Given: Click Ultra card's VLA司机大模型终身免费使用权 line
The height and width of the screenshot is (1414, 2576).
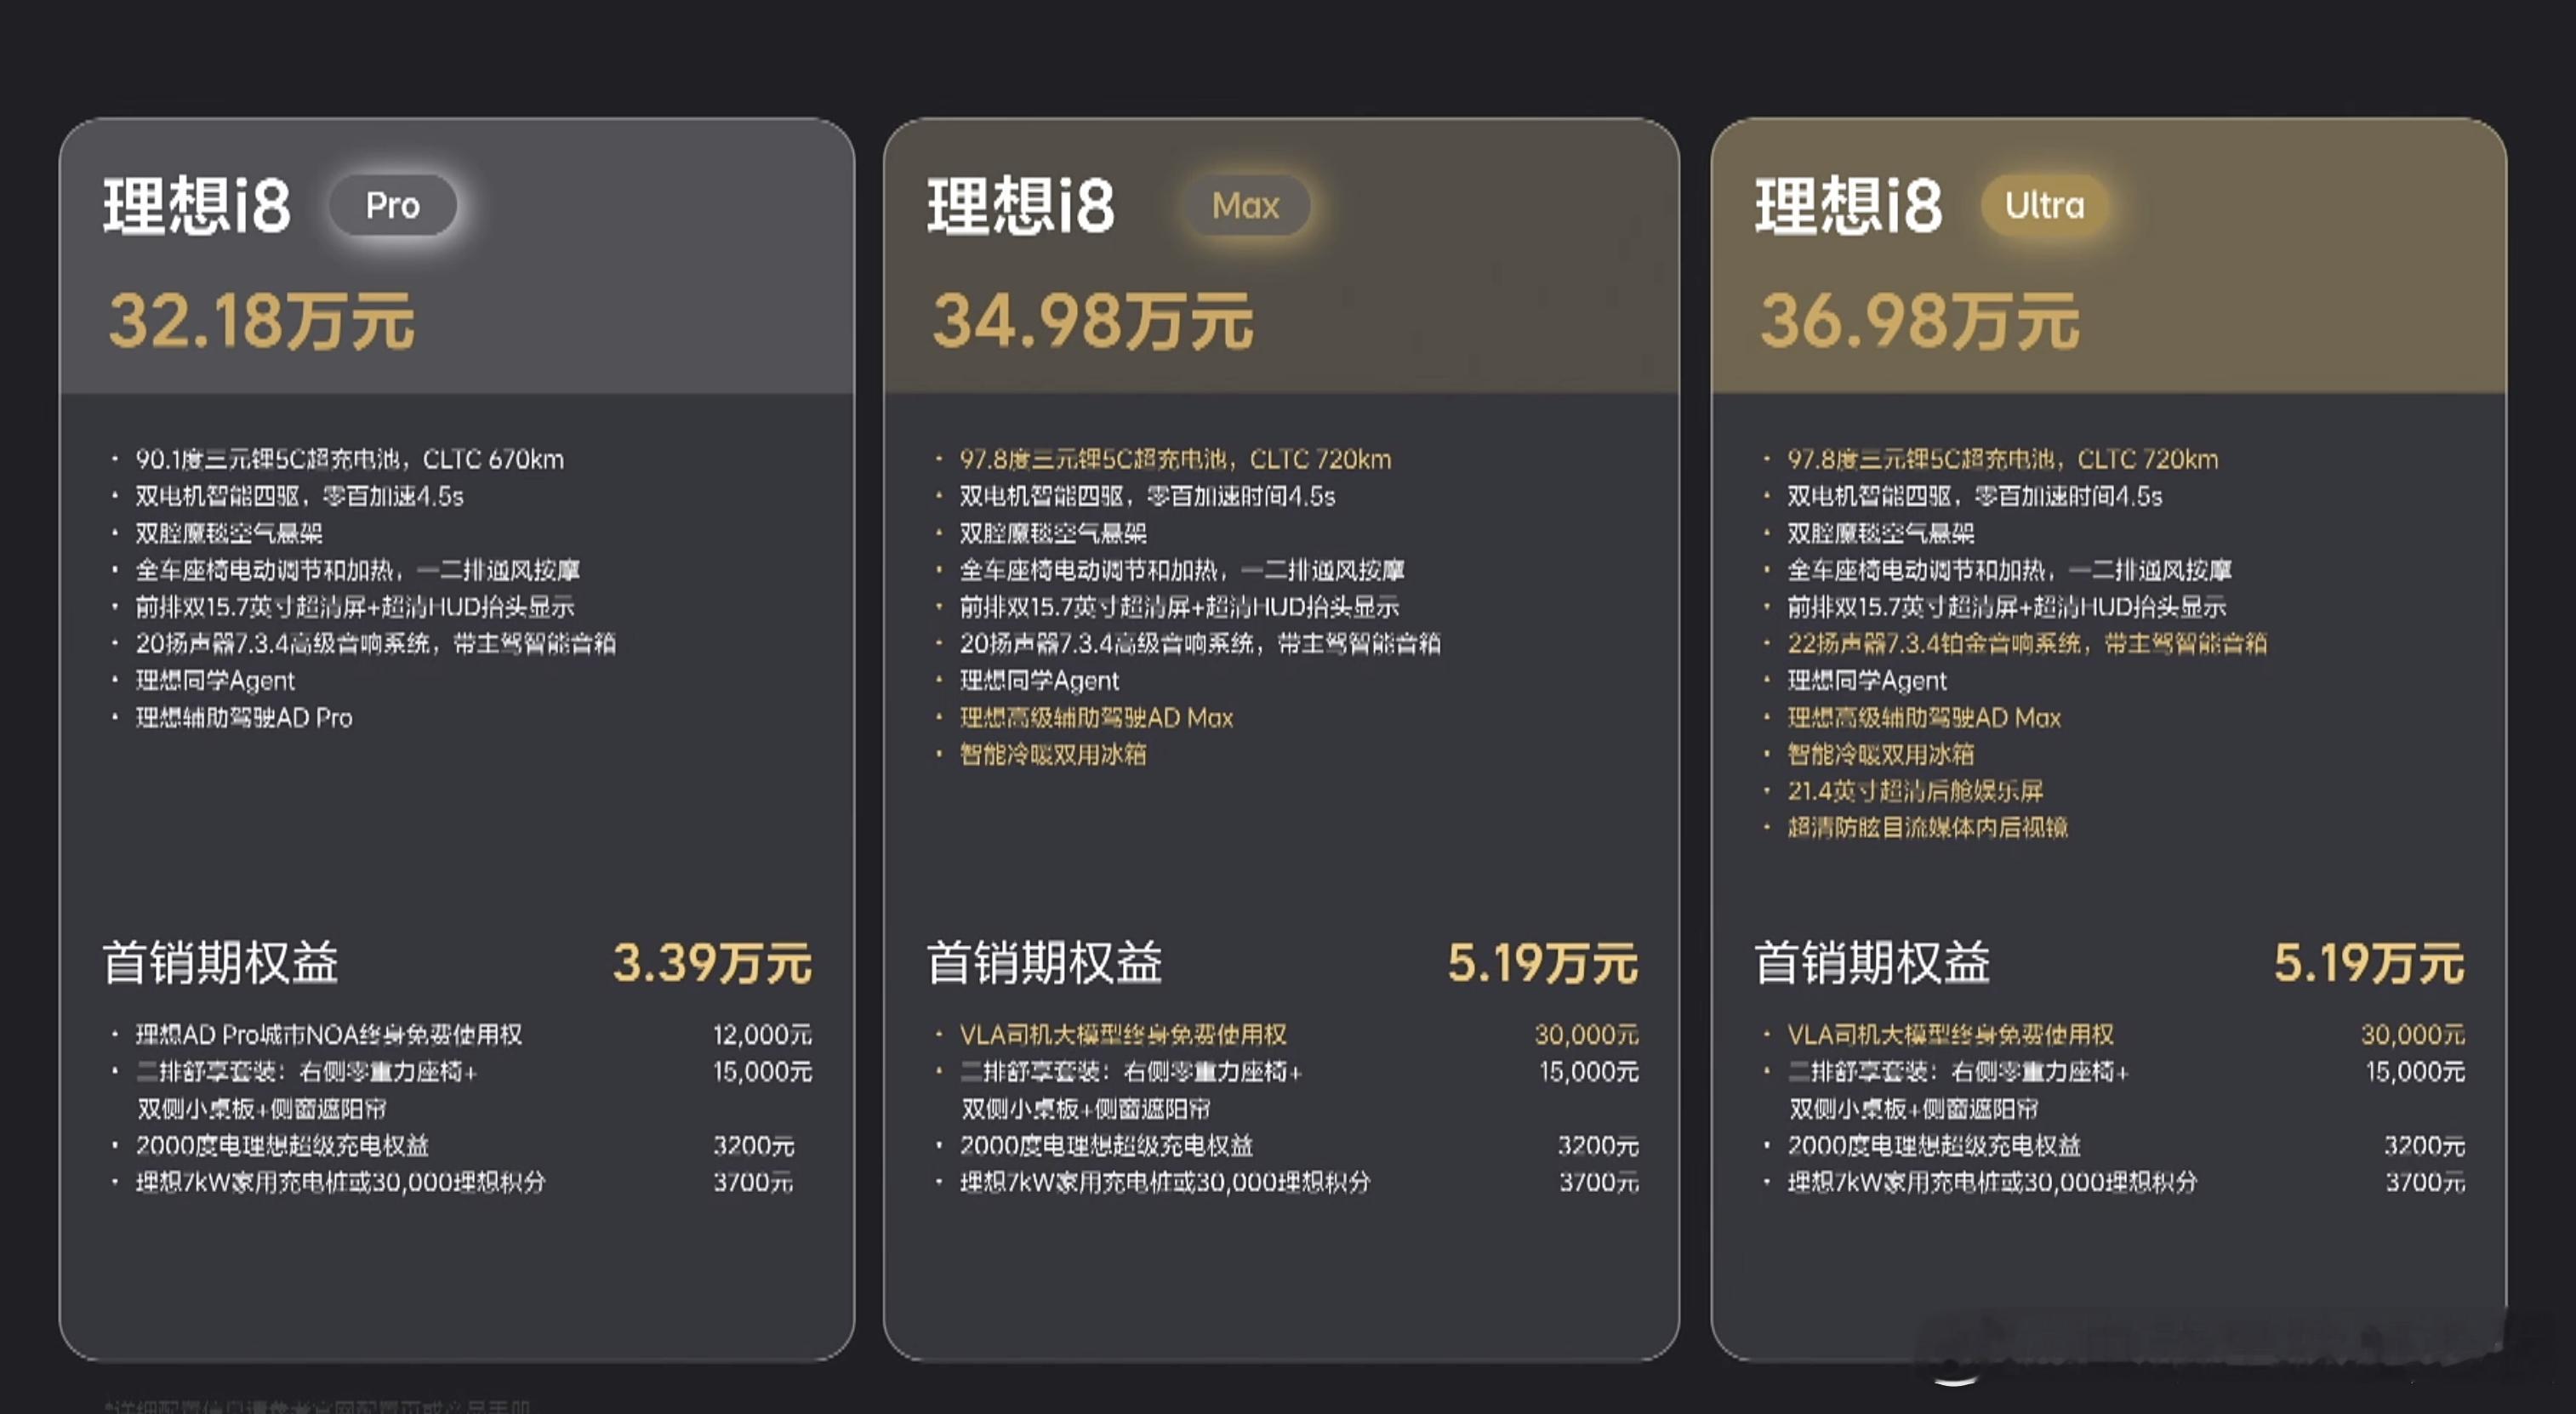Looking at the screenshot, I should [x=1951, y=1034].
